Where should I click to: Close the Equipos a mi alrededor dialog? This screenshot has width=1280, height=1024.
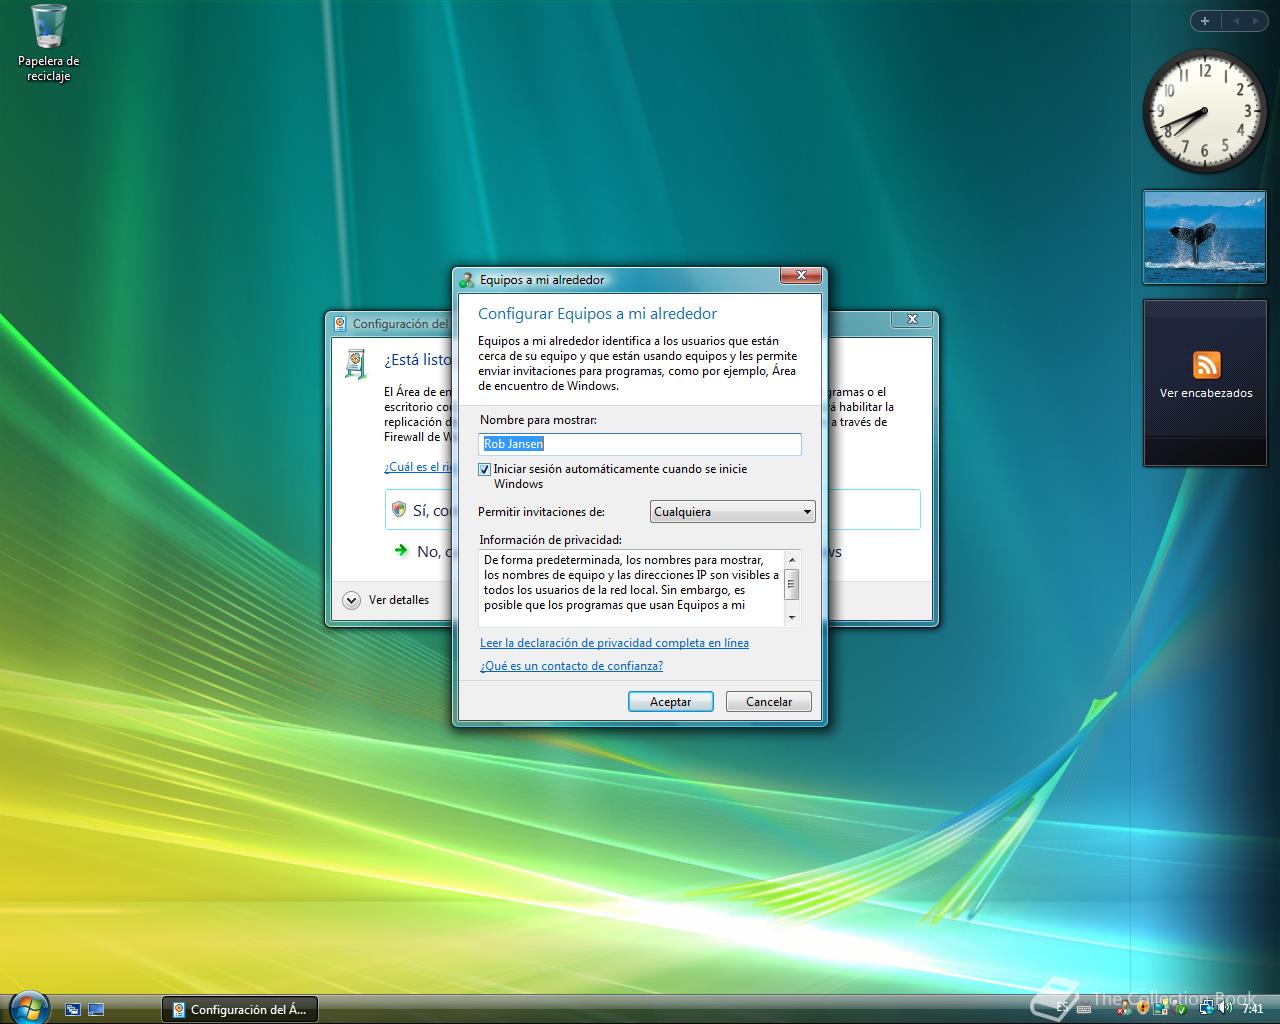click(801, 276)
